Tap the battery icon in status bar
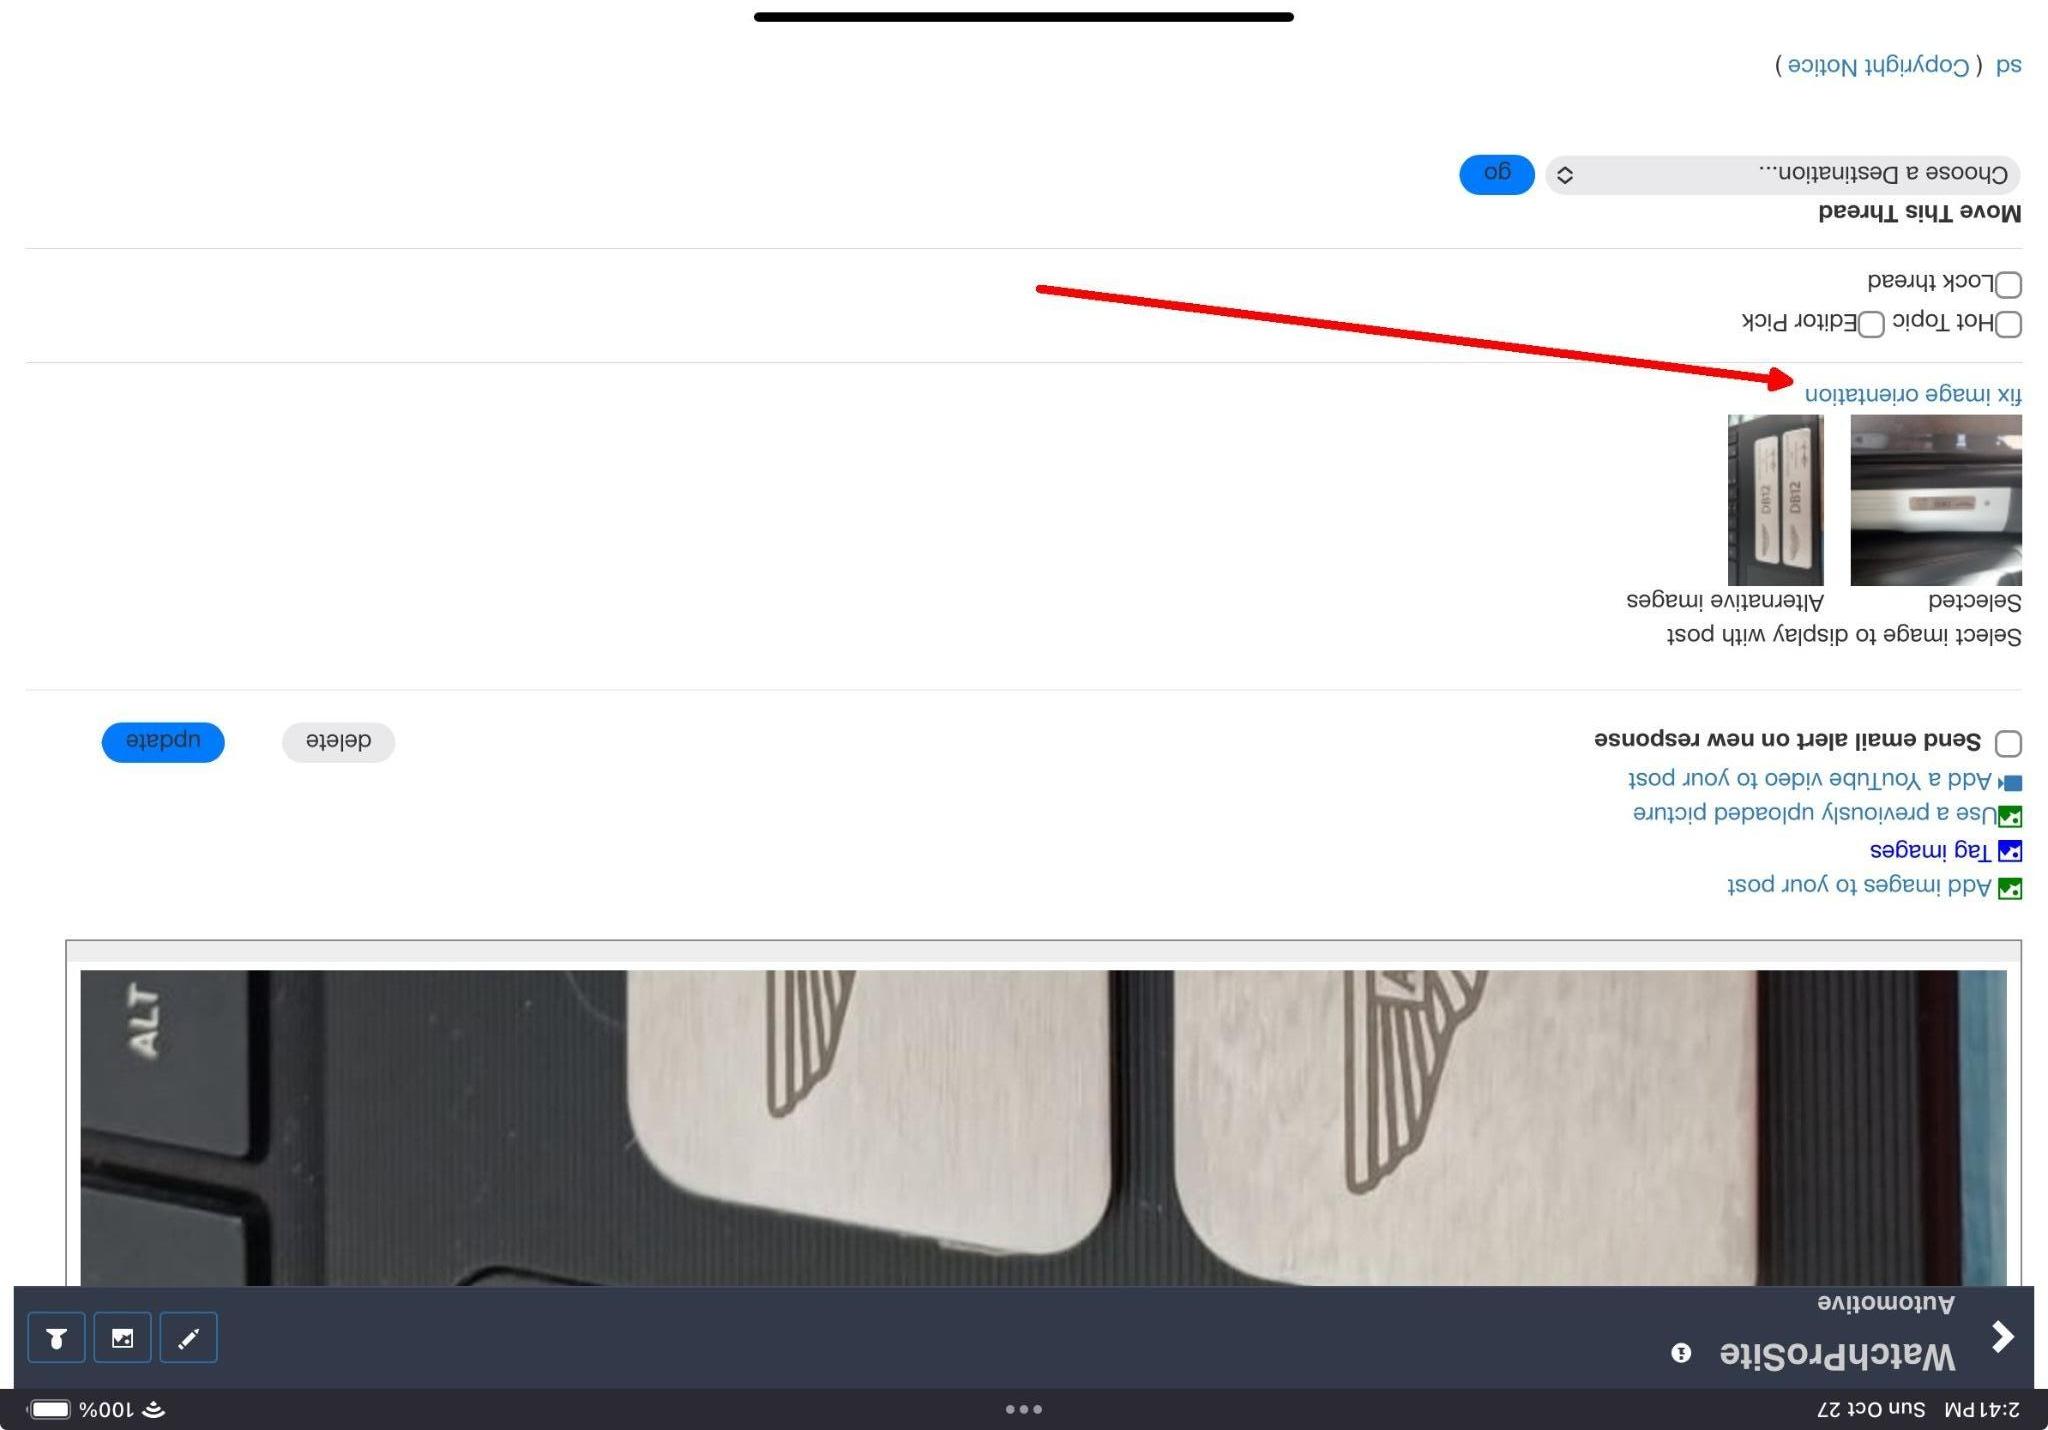This screenshot has width=2048, height=1430. coord(49,1409)
